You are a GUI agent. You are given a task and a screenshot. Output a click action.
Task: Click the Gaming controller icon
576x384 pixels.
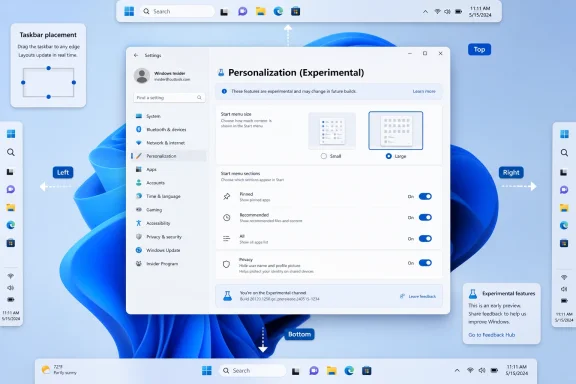139,209
